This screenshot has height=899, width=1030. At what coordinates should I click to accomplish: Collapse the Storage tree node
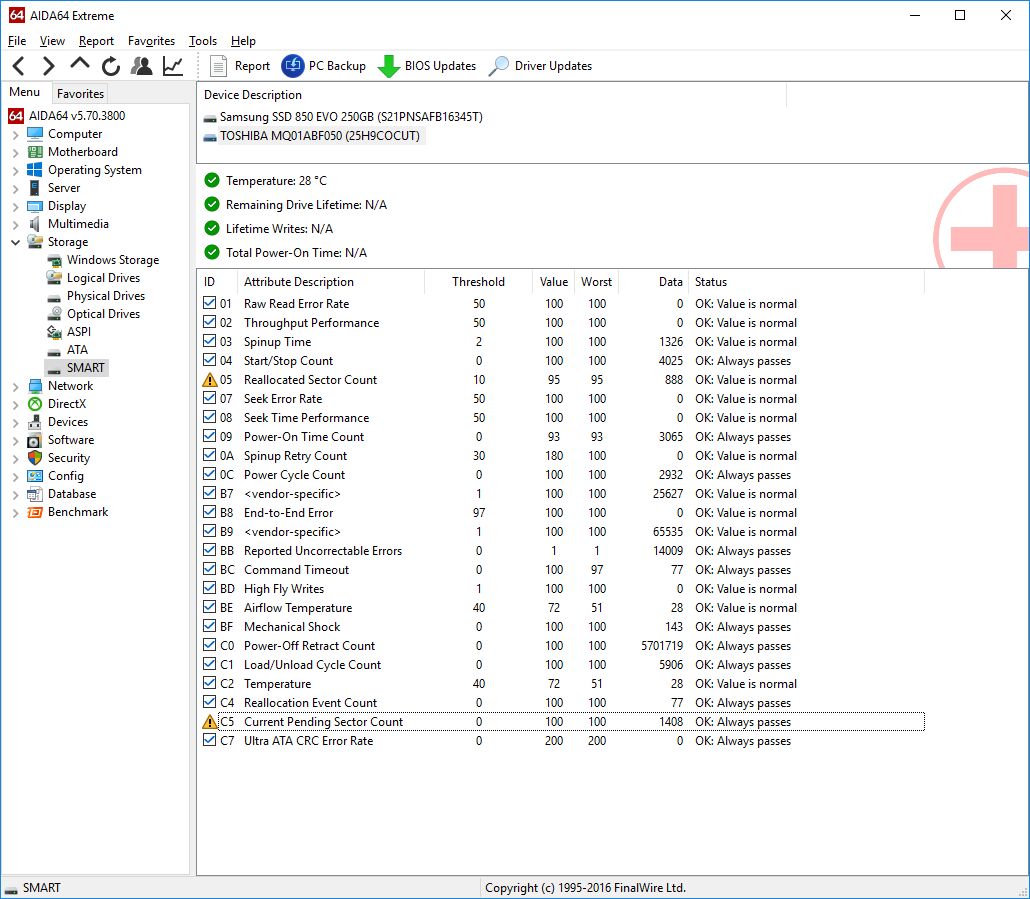(x=15, y=242)
